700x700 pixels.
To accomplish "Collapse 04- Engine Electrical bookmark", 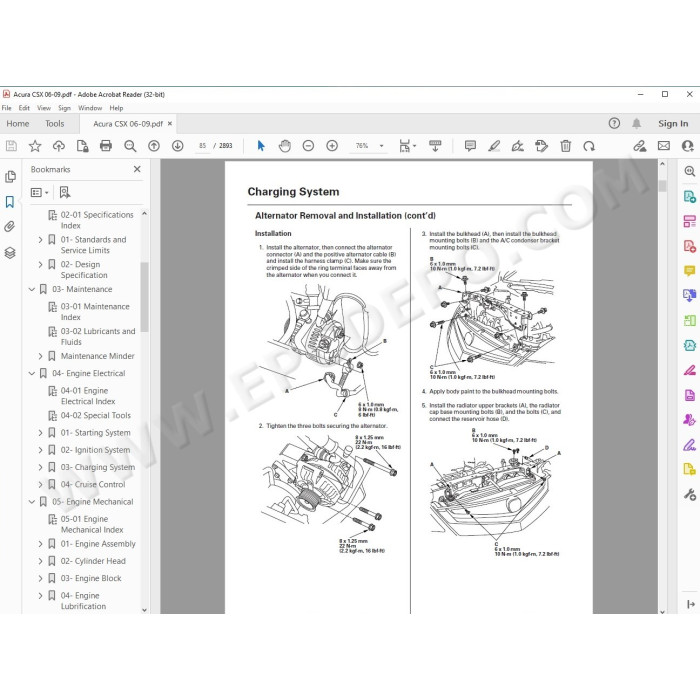I will click(32, 373).
